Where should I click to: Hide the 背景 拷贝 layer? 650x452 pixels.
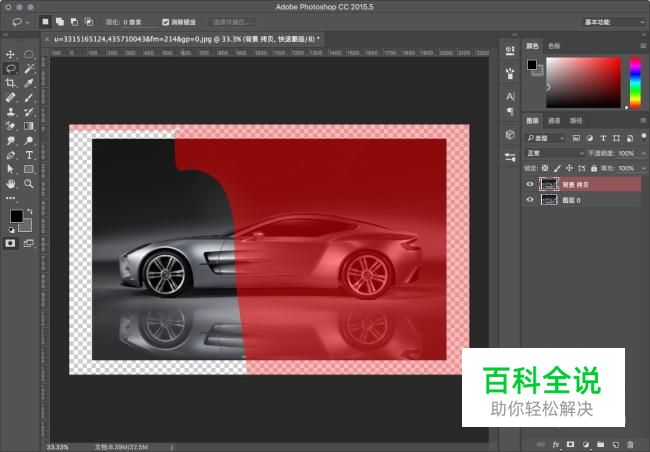pos(530,184)
